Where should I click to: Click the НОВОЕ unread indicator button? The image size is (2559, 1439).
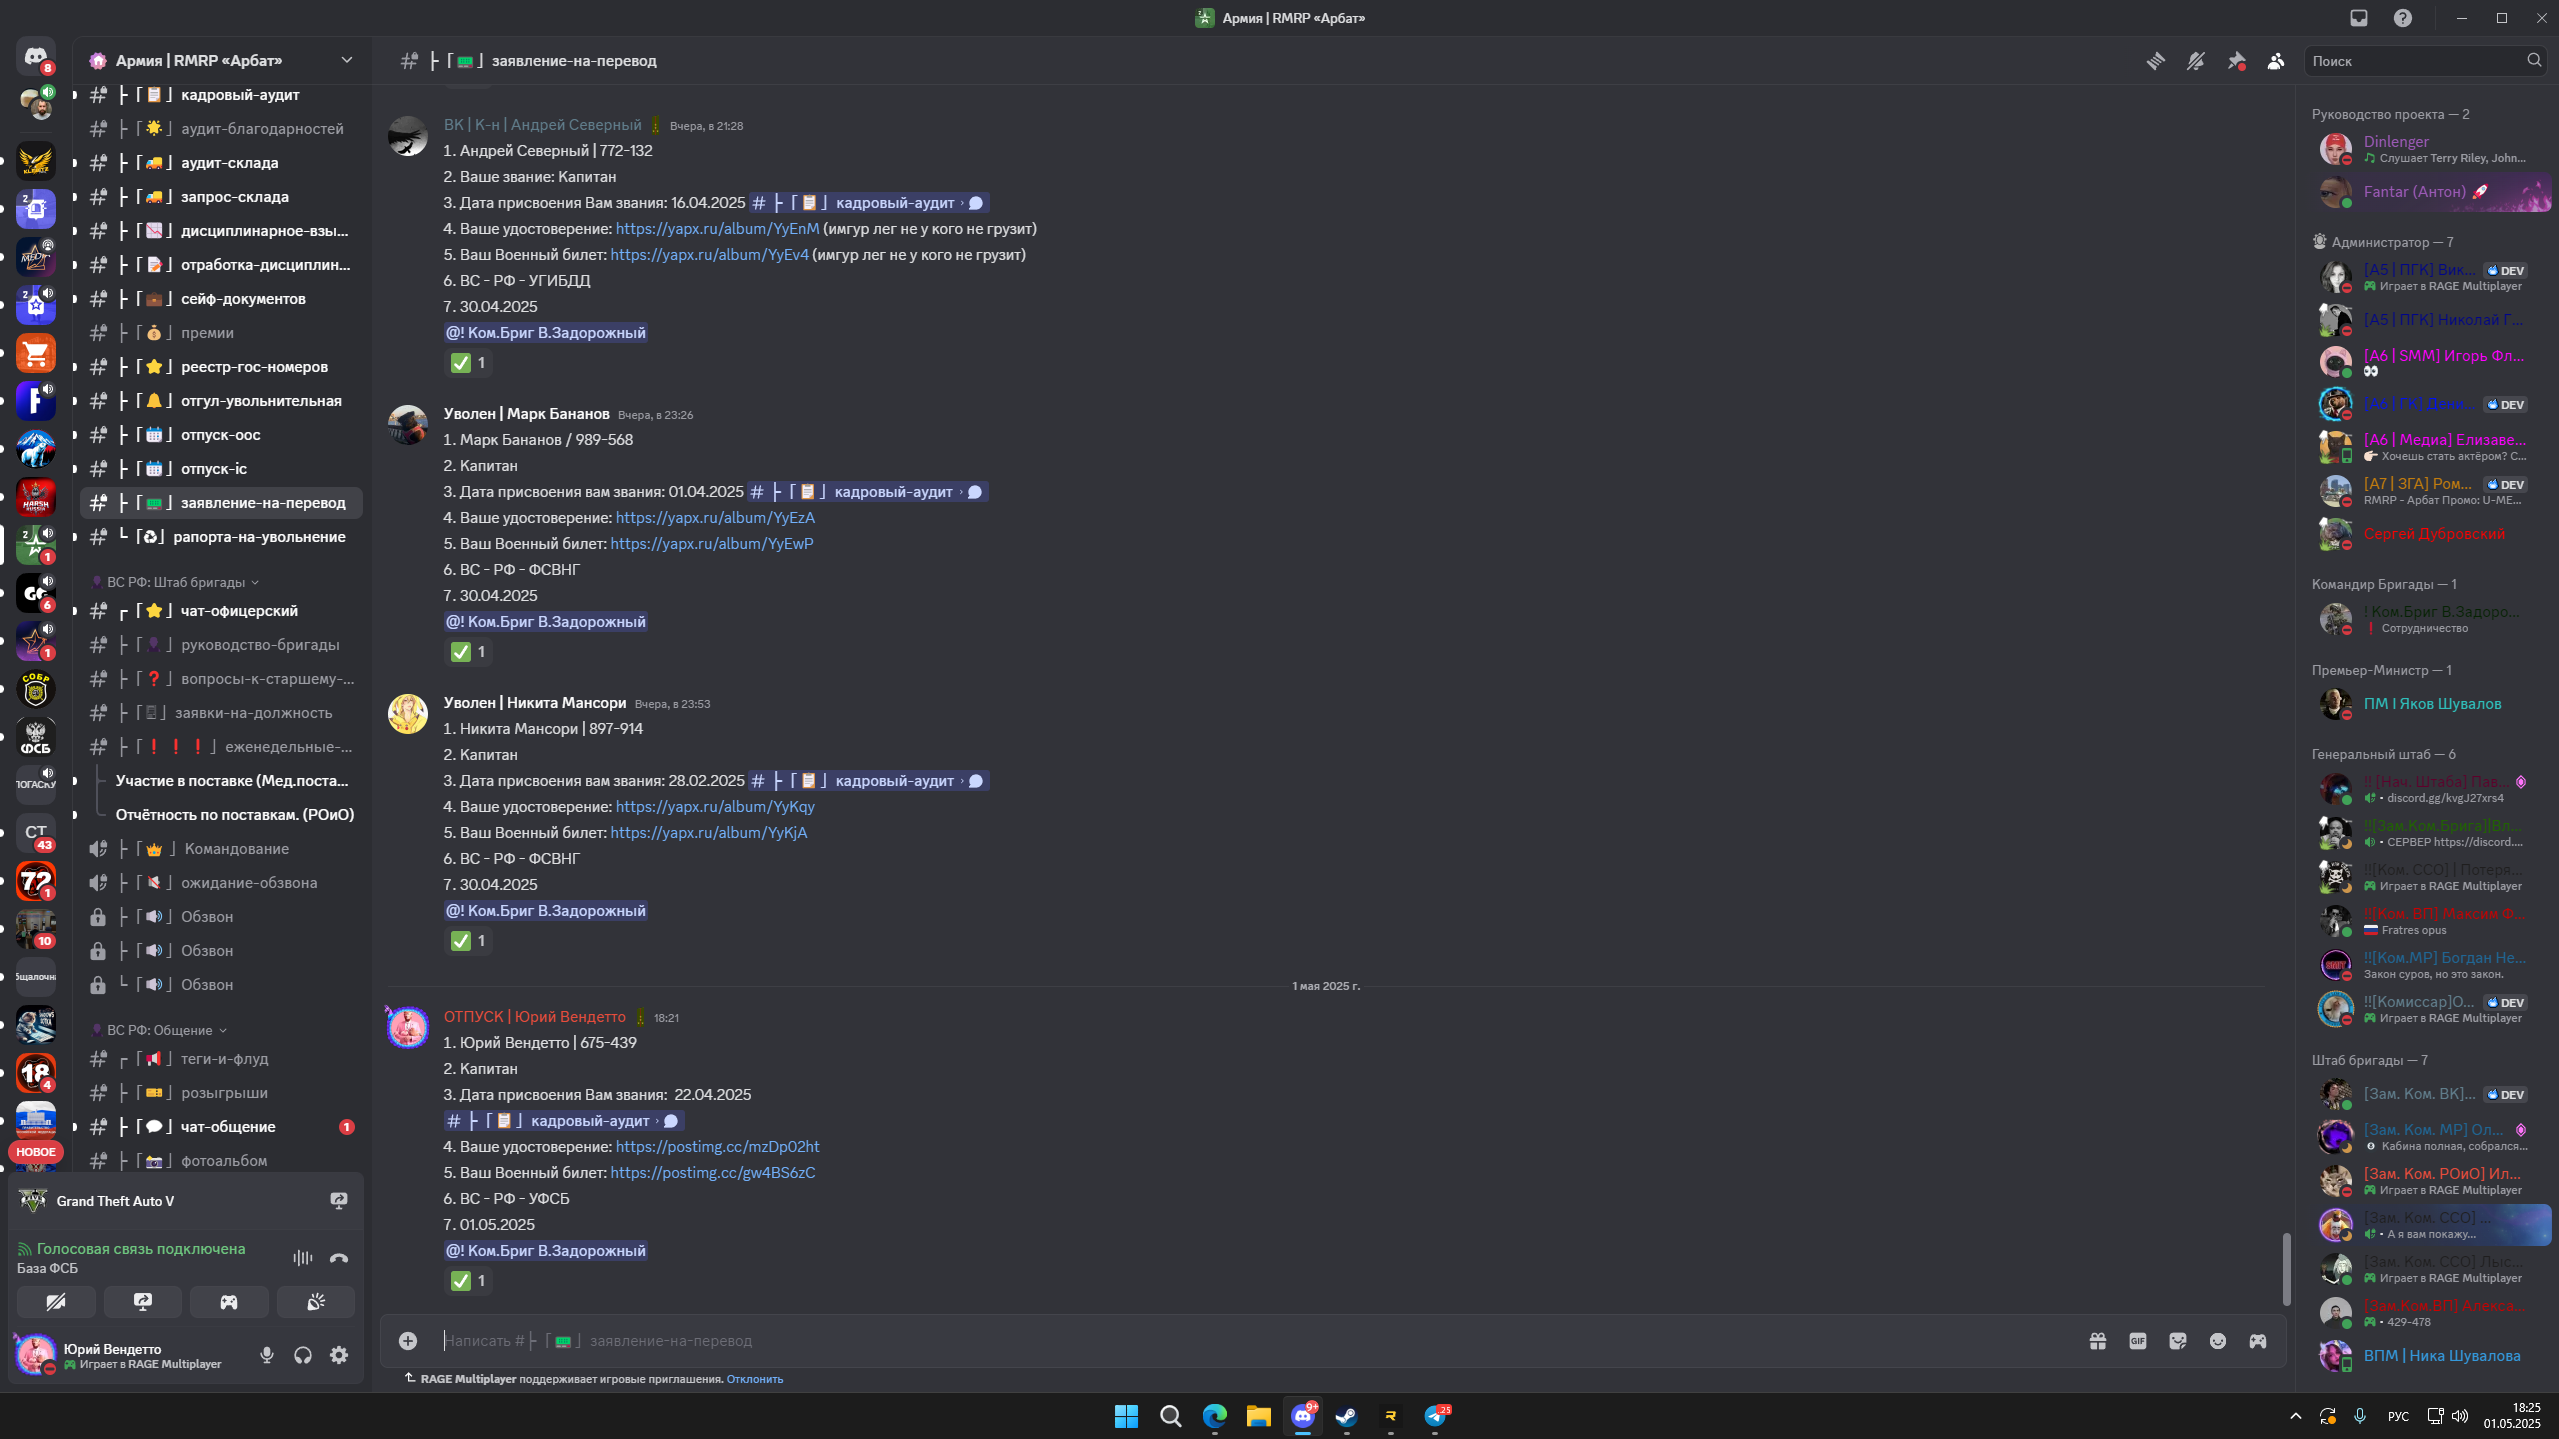pos(36,1152)
